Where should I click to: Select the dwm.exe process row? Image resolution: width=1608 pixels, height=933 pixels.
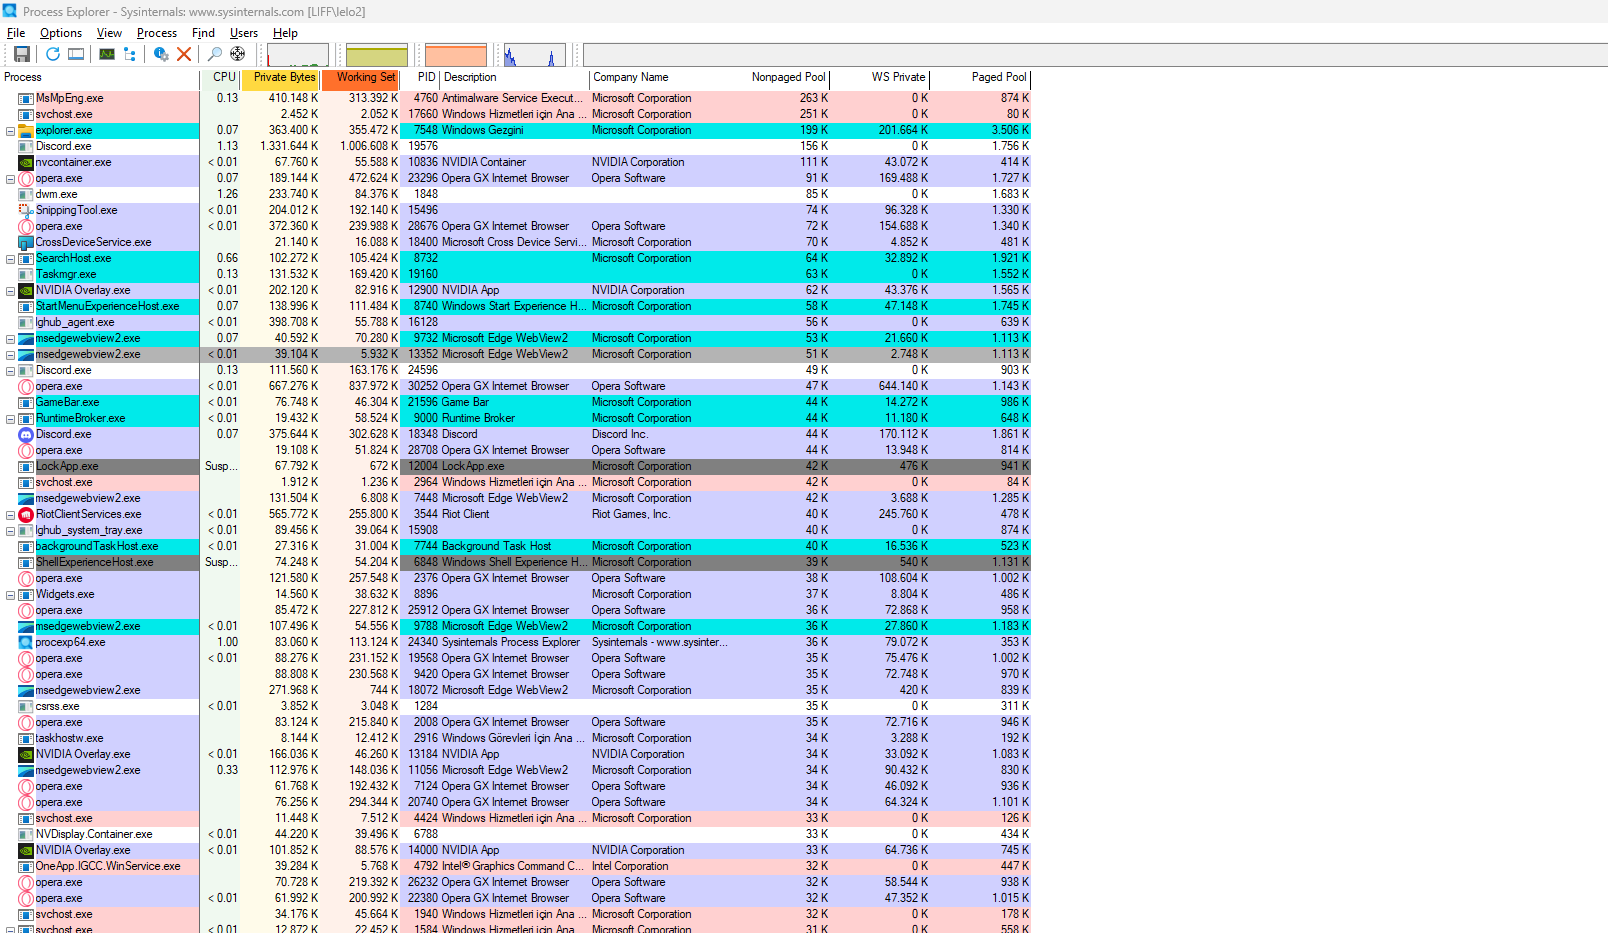tap(515, 194)
